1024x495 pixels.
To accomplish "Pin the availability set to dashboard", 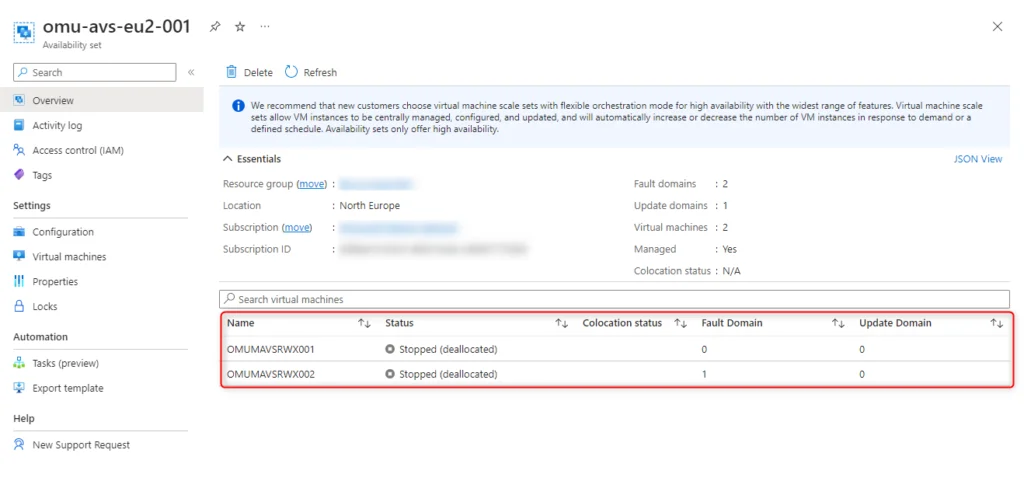I will [x=215, y=27].
